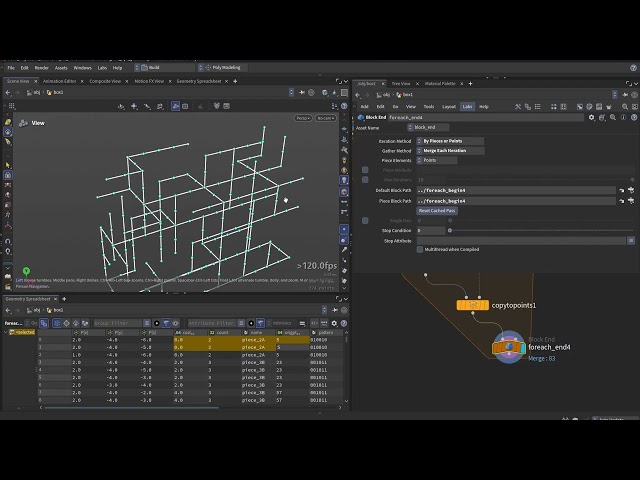Select the foreach_end4 node
Image resolution: width=640 pixels, height=480 pixels.
coord(509,347)
